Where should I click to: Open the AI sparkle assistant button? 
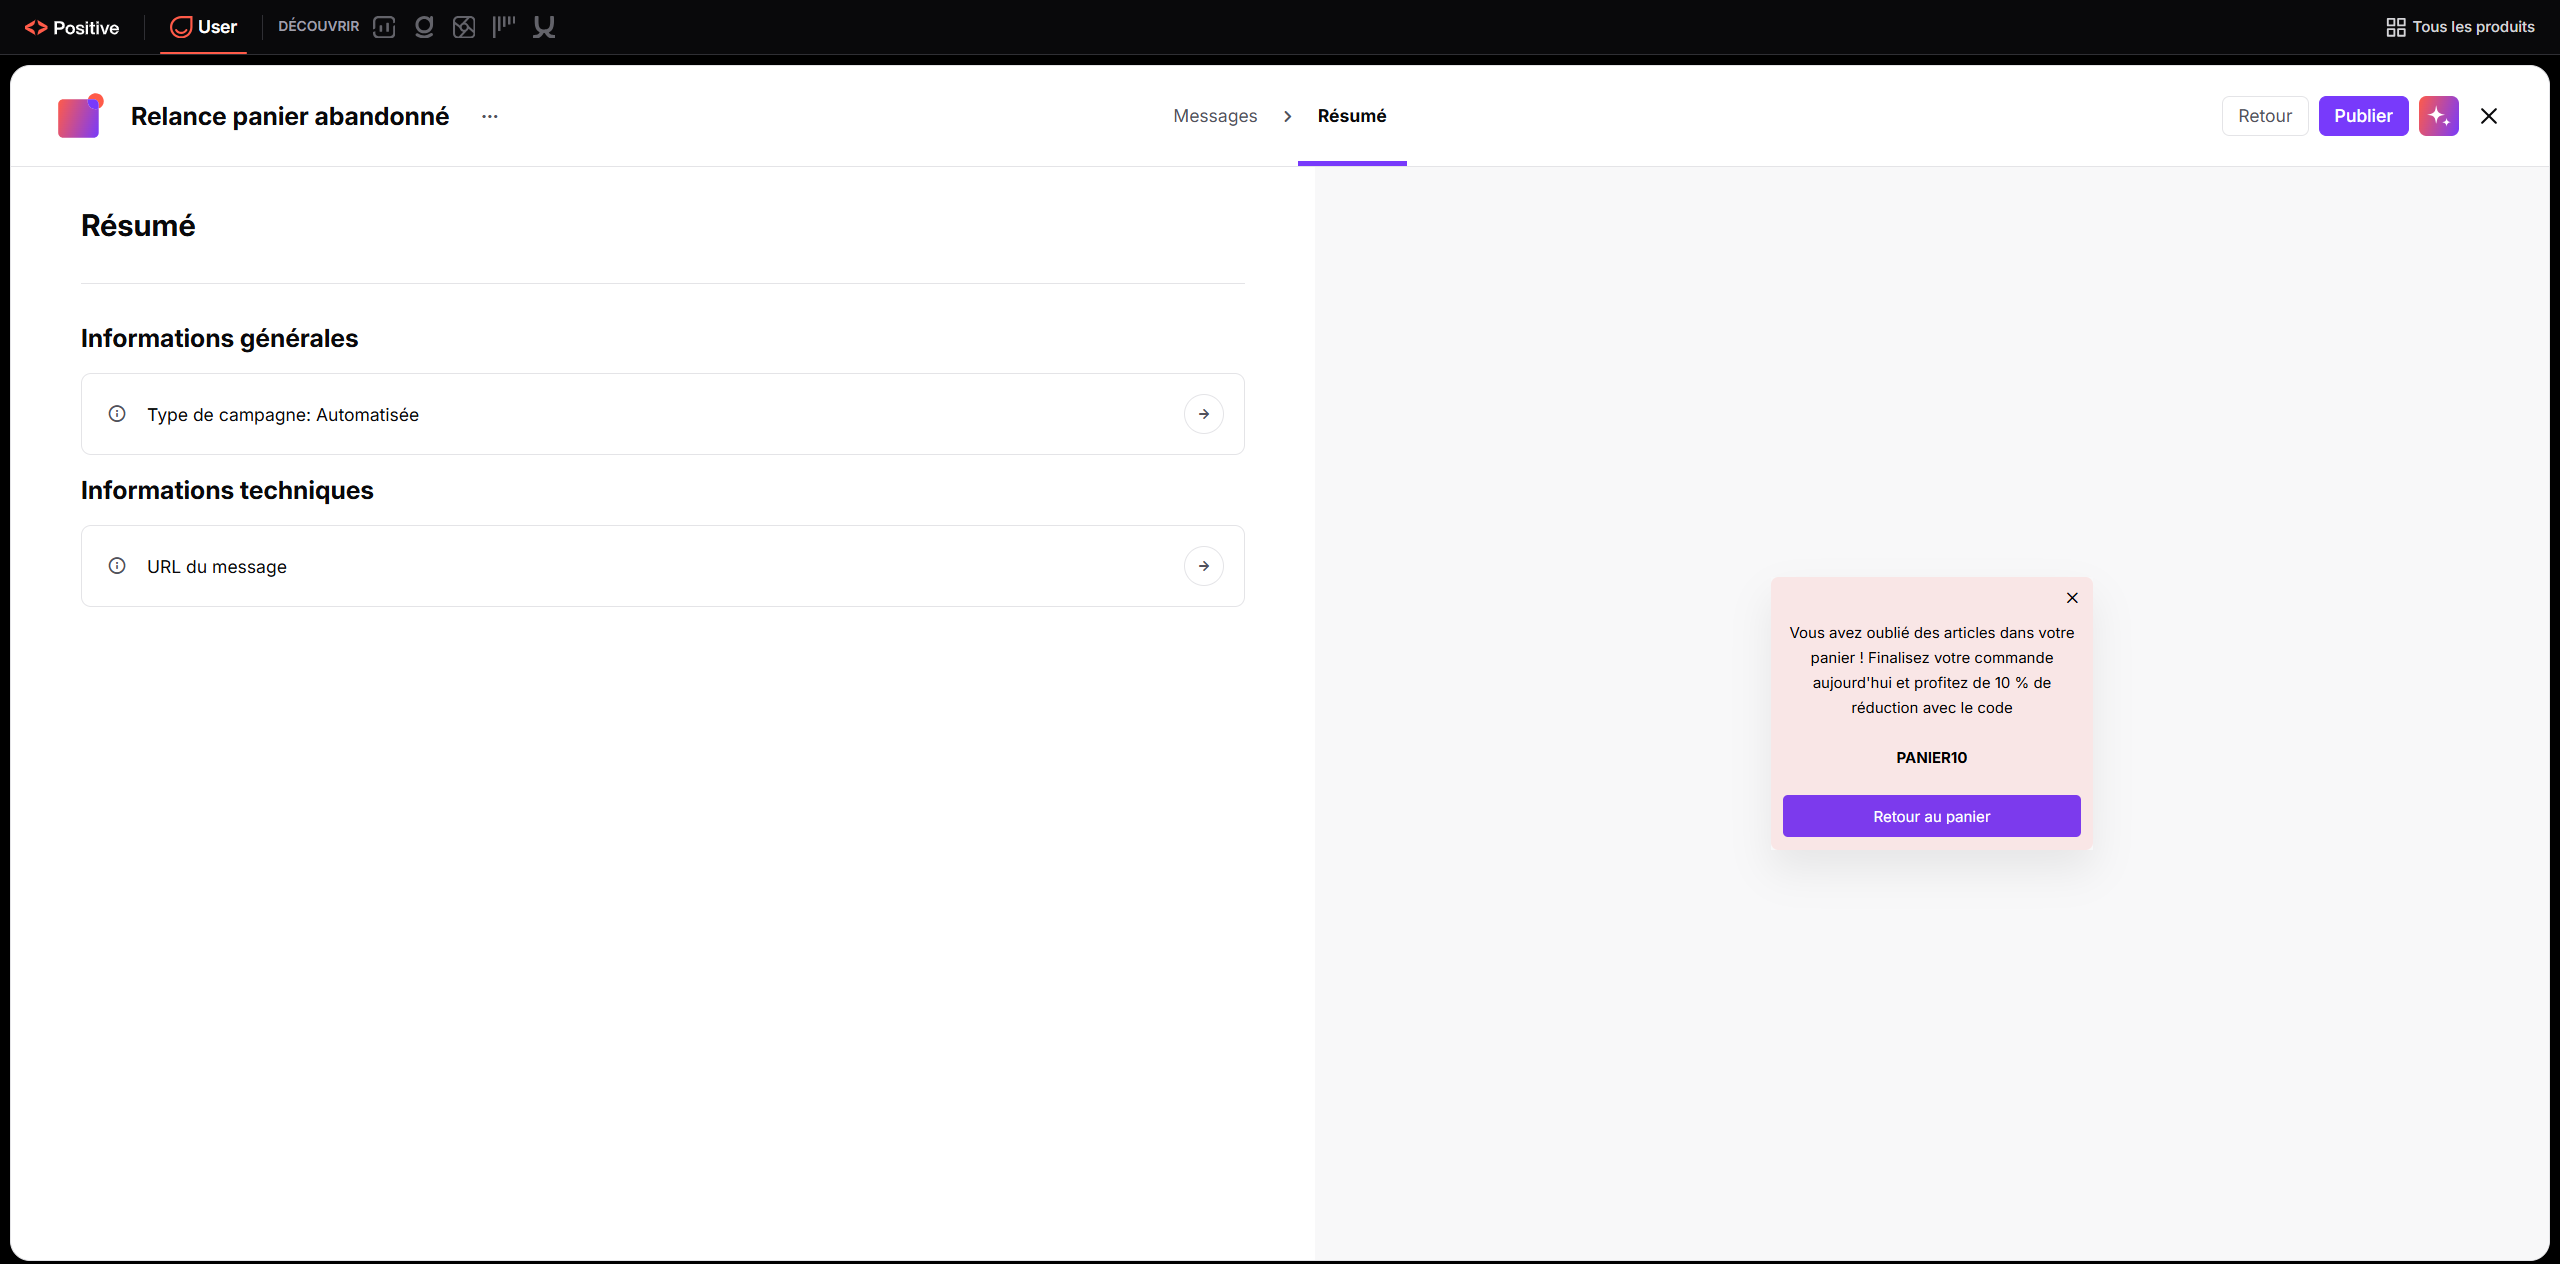[x=2439, y=116]
